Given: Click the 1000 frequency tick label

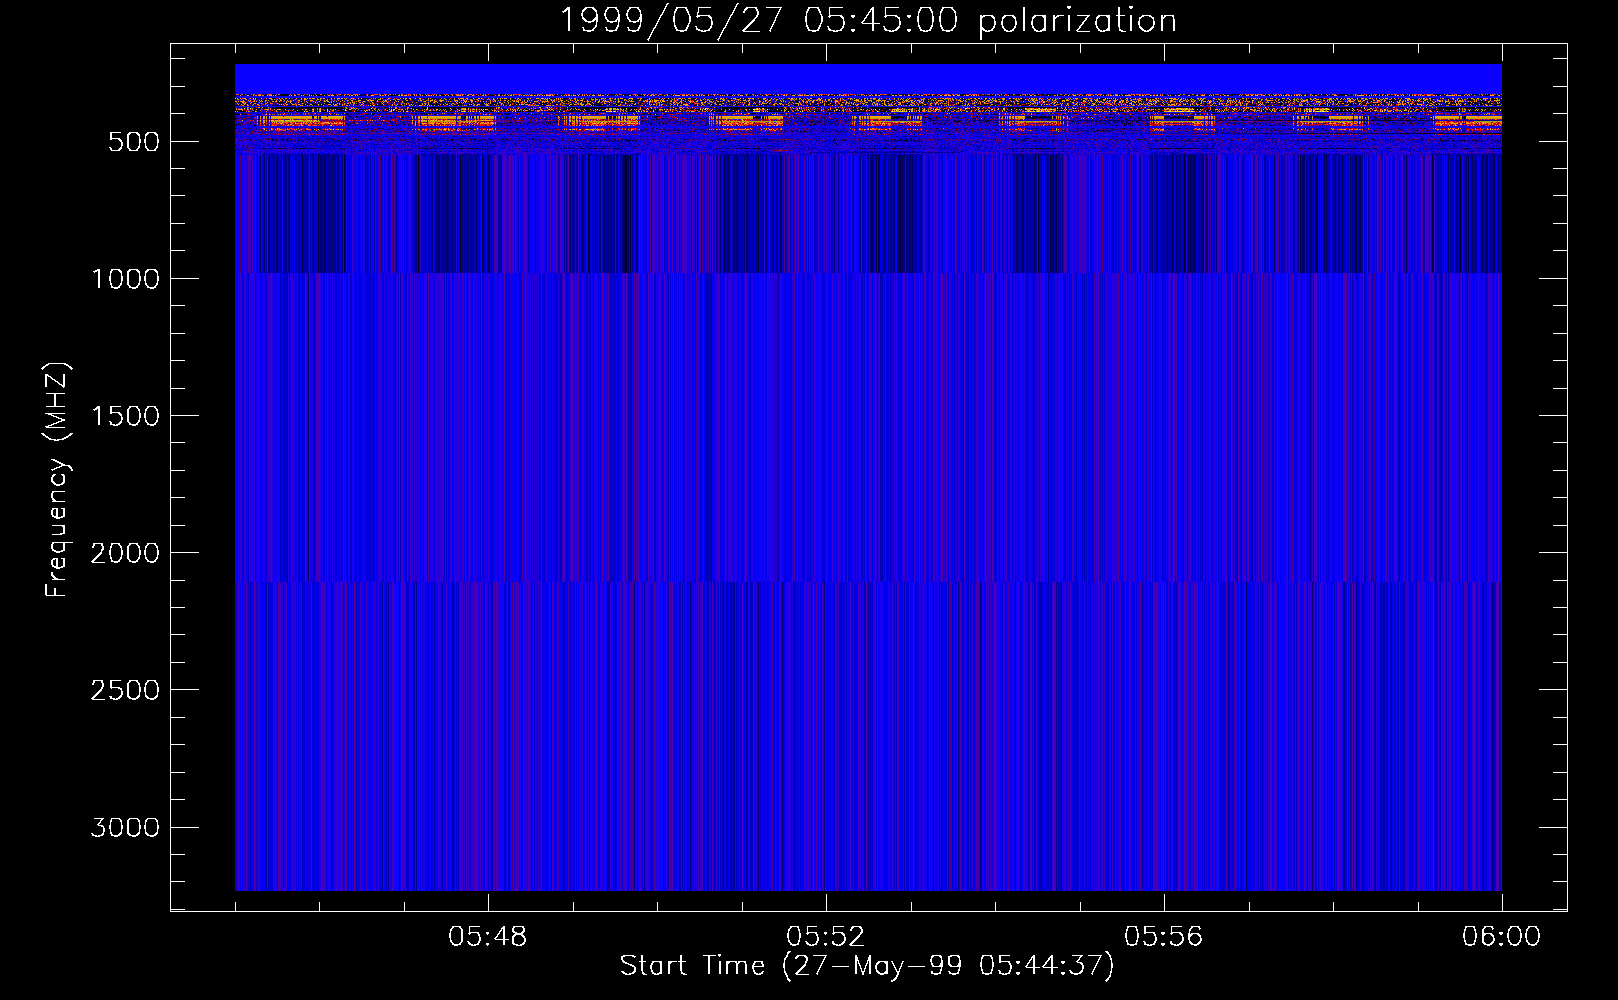Looking at the screenshot, I should coord(125,279).
